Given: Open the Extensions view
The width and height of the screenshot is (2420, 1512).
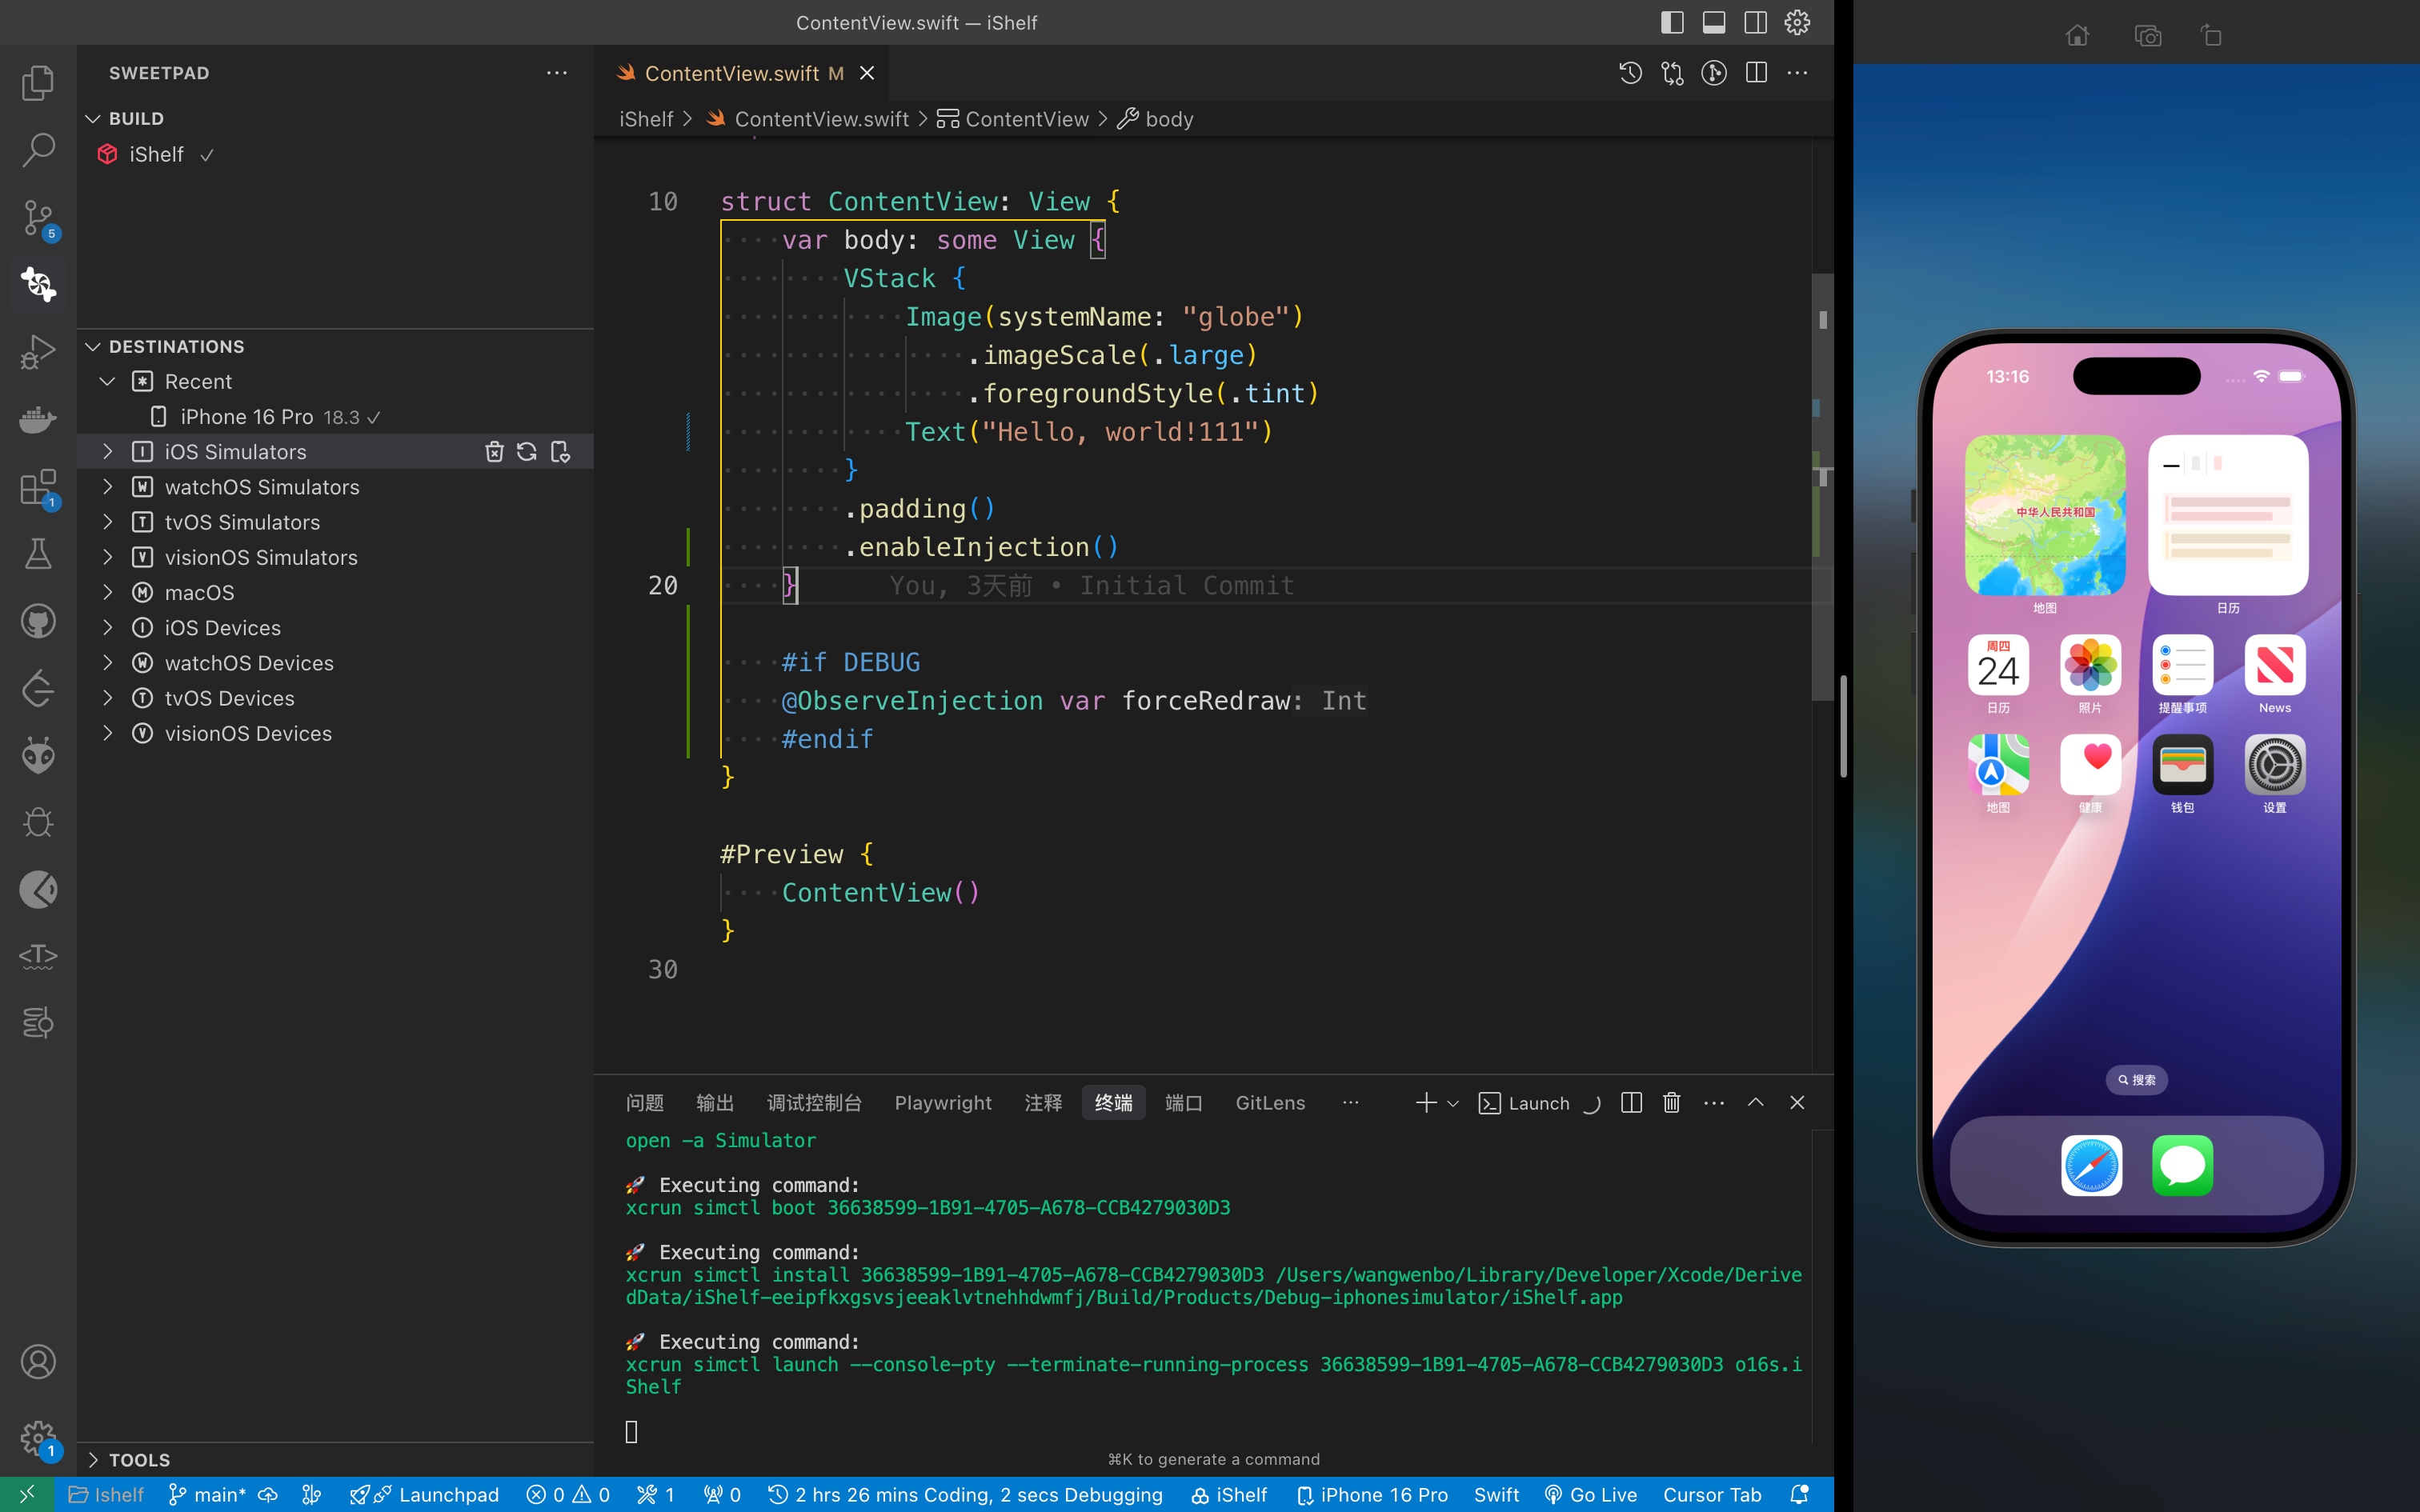Looking at the screenshot, I should tap(38, 488).
